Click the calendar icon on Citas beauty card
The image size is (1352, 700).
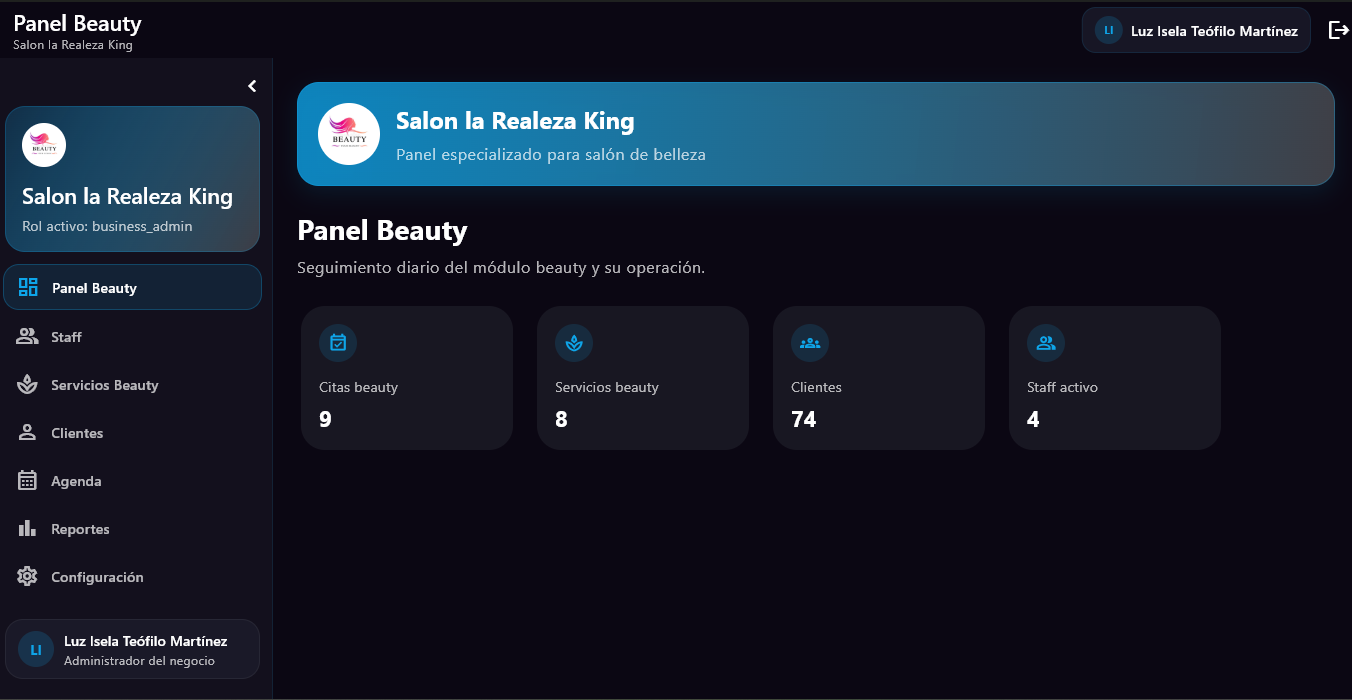[338, 343]
